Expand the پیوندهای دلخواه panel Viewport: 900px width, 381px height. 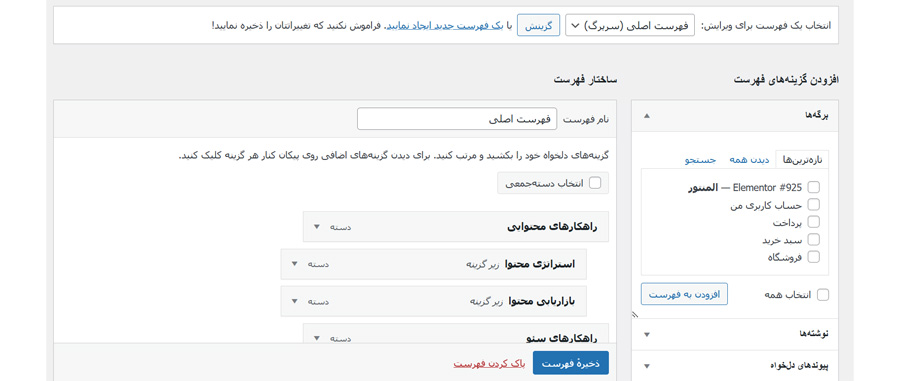(735, 366)
